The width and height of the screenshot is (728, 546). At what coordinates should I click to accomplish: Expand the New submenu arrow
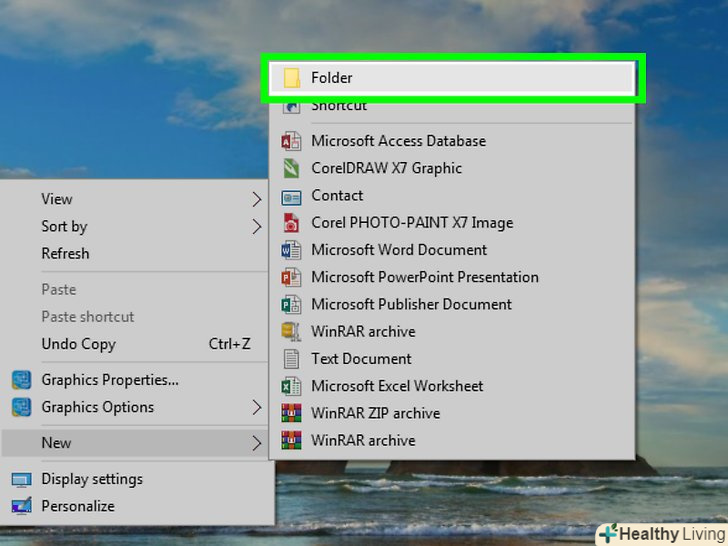(x=257, y=443)
